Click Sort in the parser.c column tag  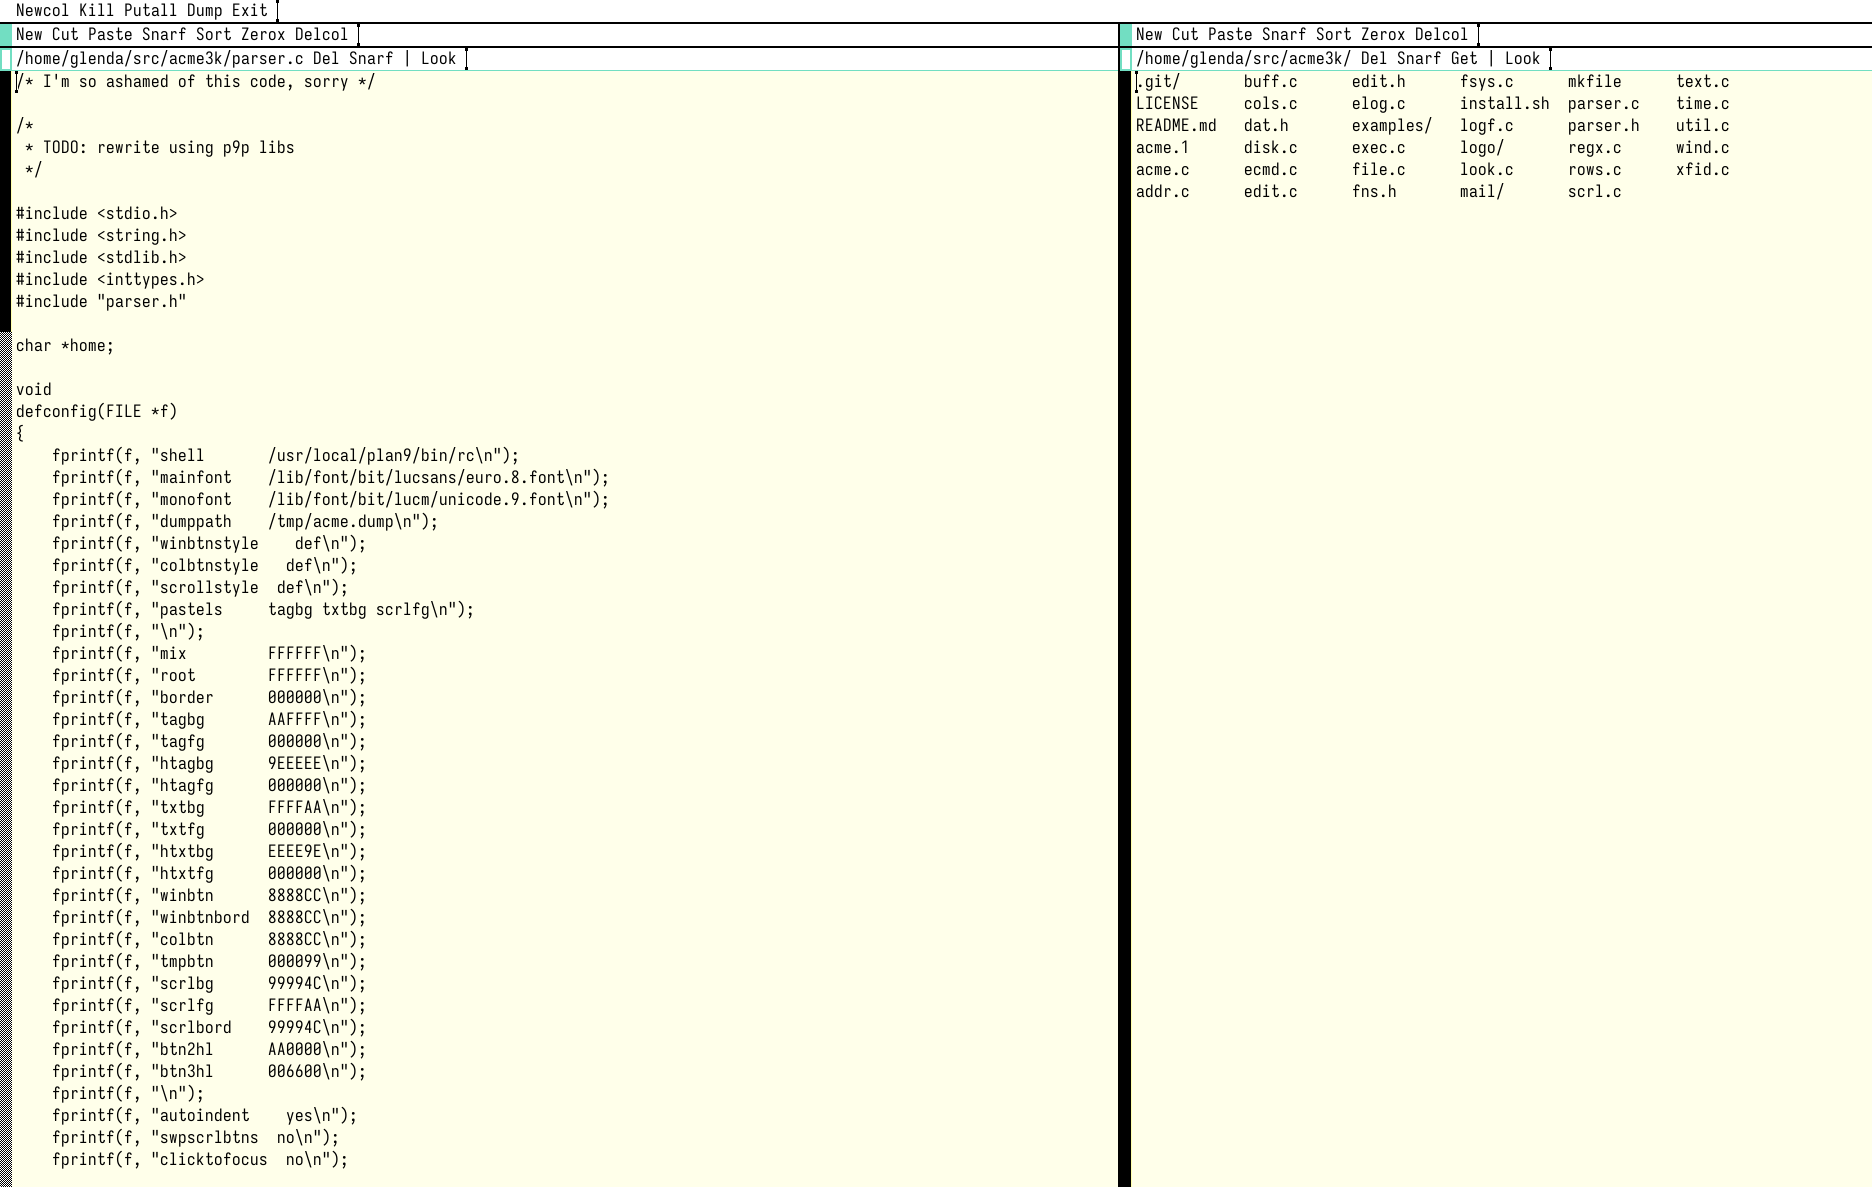214,35
